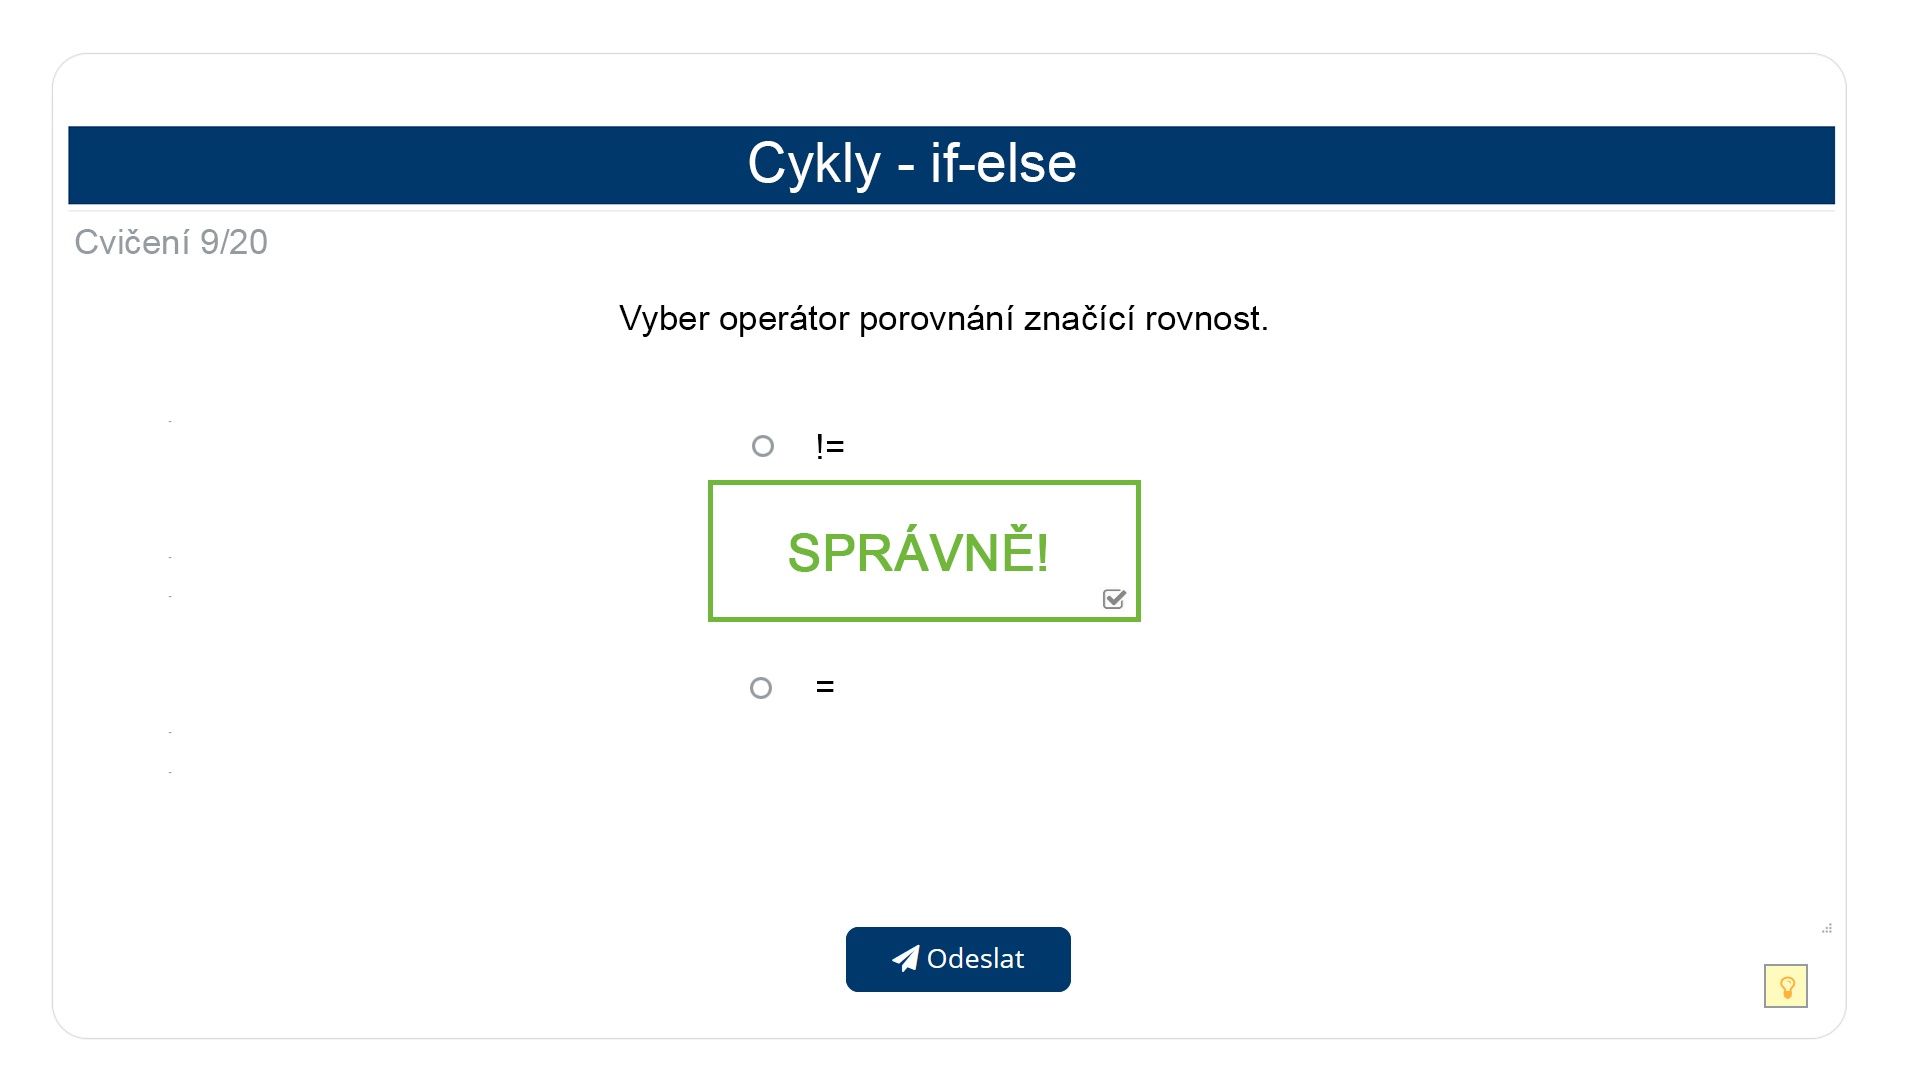
Task: Choose the equality operator option
Action: (764, 687)
